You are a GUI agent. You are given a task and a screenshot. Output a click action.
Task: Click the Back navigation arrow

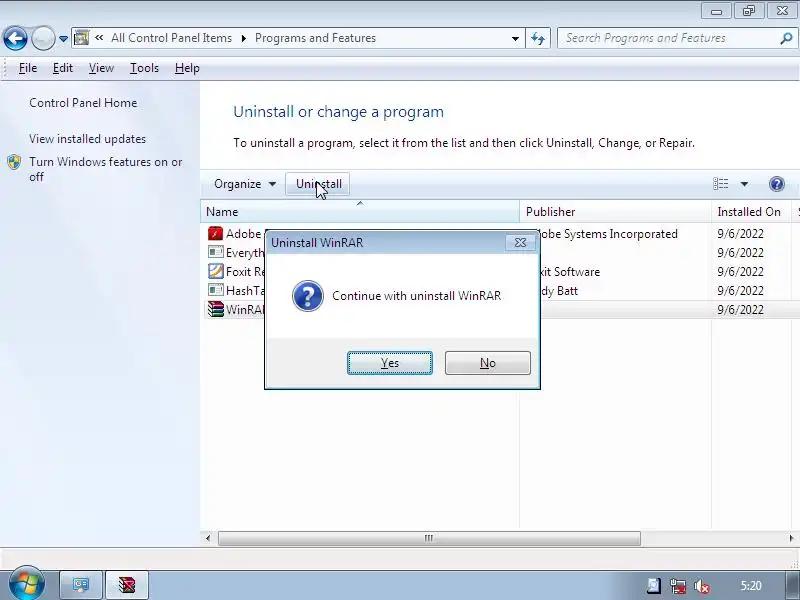(x=15, y=38)
